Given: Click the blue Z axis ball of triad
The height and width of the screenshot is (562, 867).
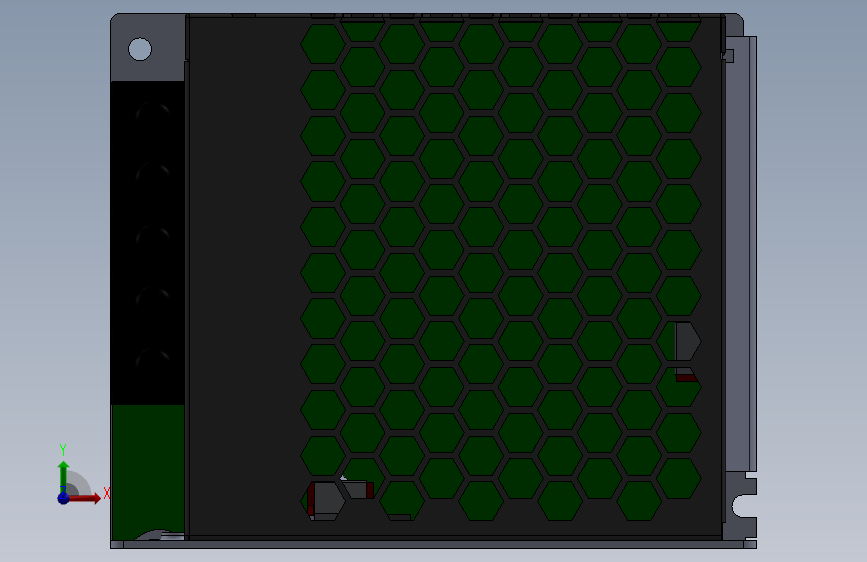Looking at the screenshot, I should (x=63, y=498).
